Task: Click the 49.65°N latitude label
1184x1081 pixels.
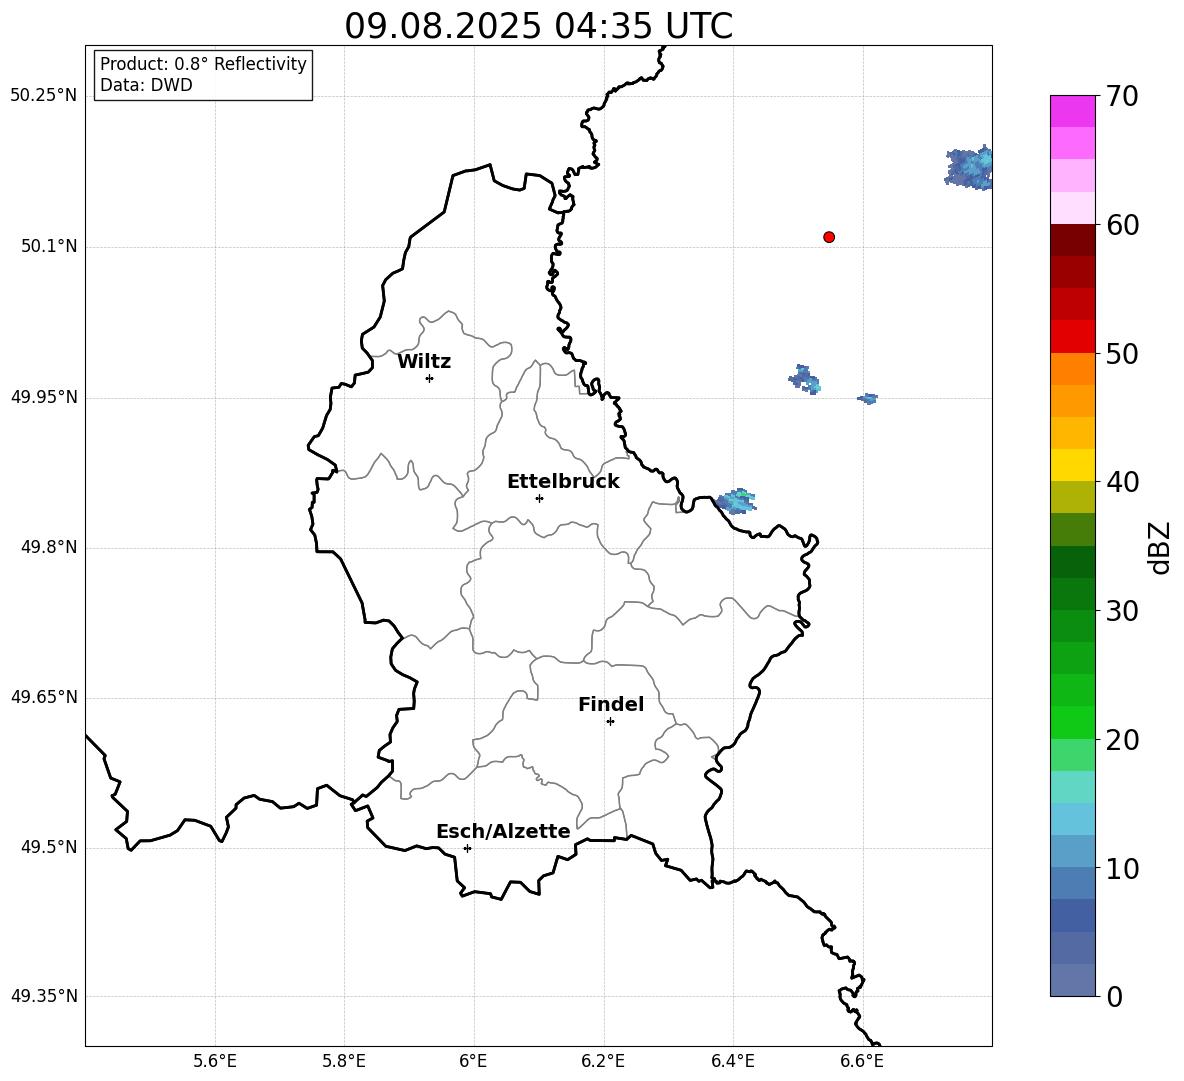Action: coord(44,697)
